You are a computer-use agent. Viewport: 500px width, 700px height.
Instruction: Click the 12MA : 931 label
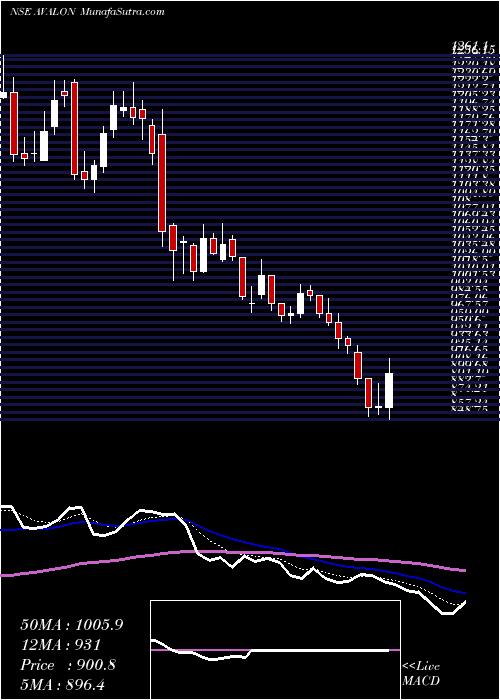(60, 645)
